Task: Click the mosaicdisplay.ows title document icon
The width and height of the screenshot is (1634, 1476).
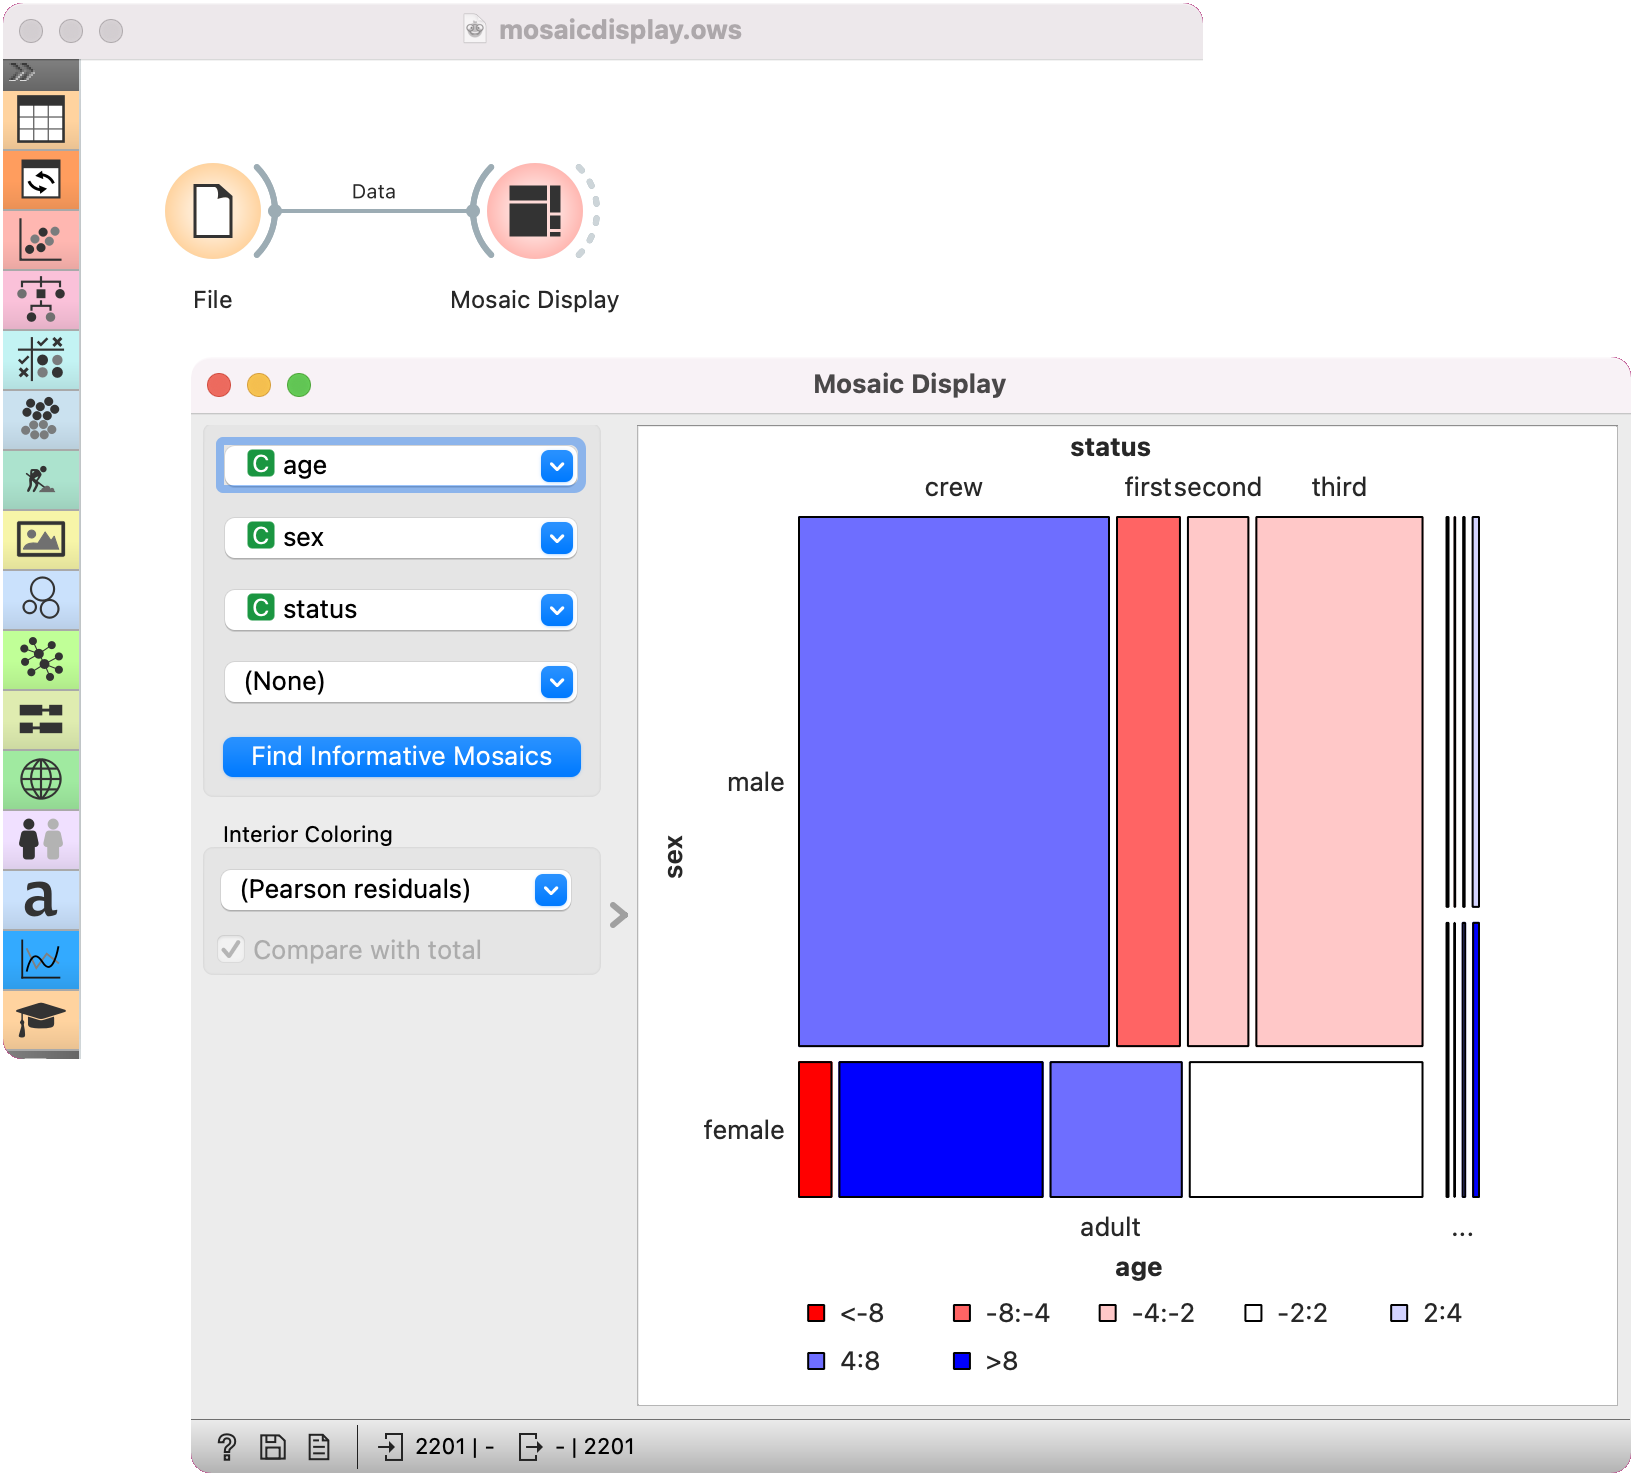Action: (x=475, y=29)
